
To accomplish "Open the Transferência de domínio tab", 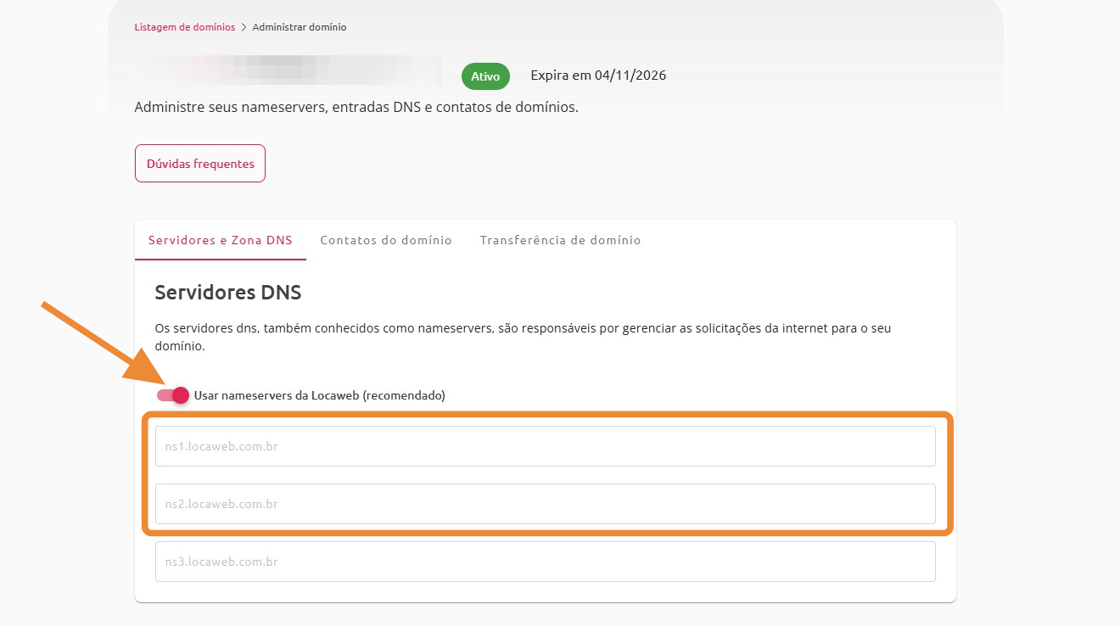I will [560, 240].
